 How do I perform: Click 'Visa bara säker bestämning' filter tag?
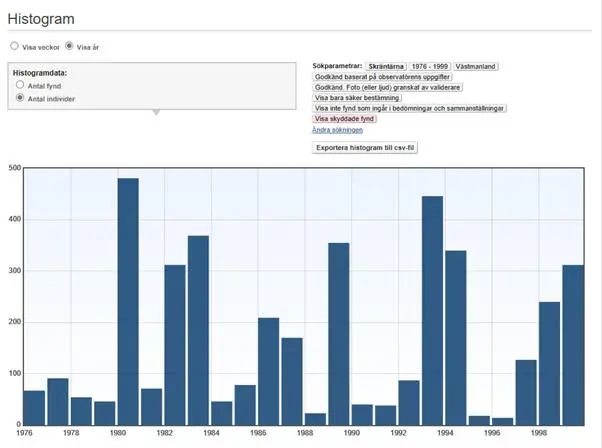tap(357, 98)
